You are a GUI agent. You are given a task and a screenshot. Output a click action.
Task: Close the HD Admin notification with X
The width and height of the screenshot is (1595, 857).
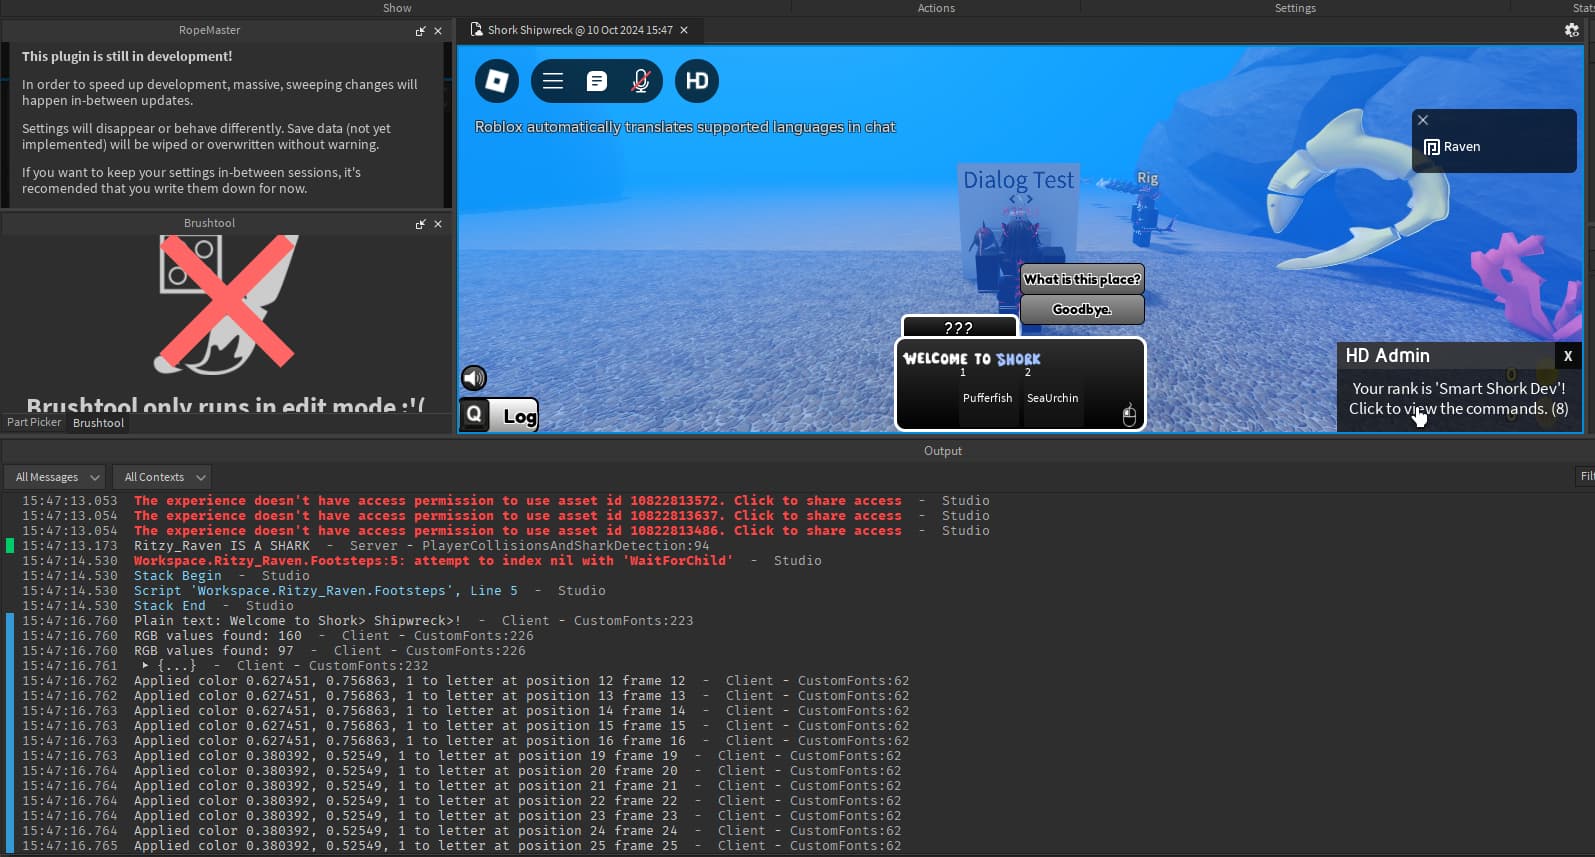(x=1568, y=356)
